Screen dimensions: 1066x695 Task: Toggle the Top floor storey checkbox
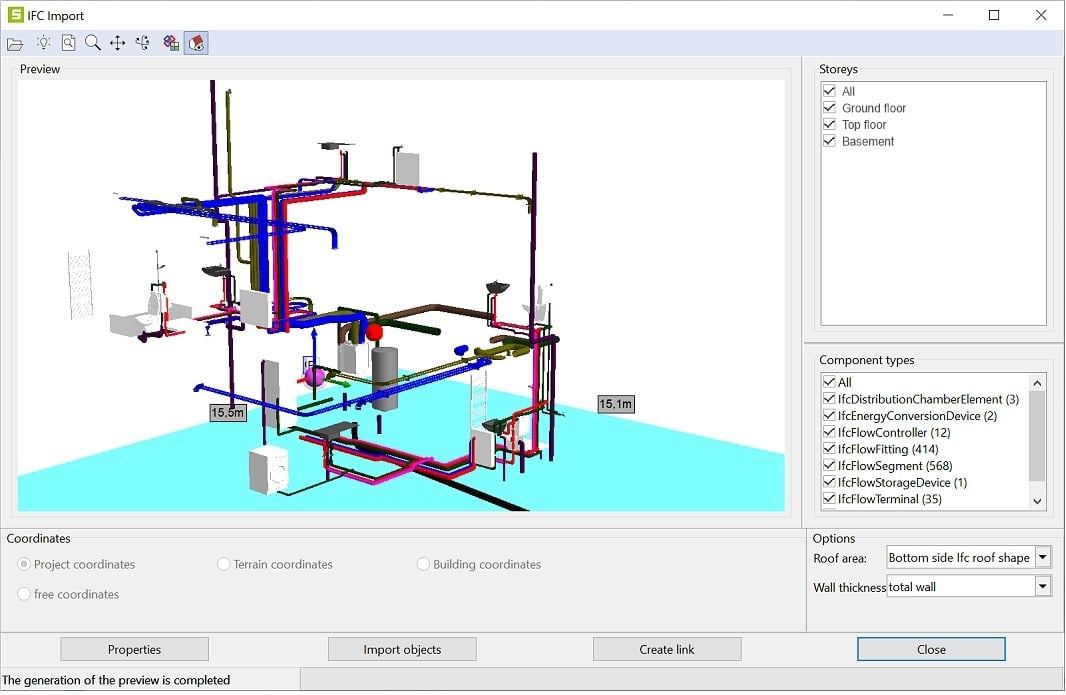(x=829, y=124)
